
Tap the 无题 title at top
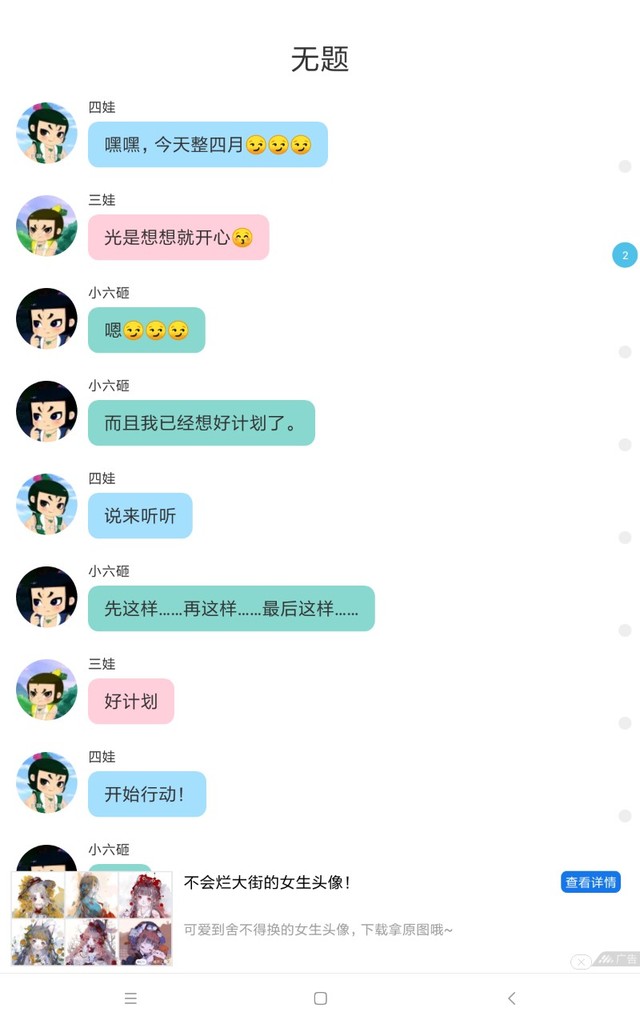319,59
